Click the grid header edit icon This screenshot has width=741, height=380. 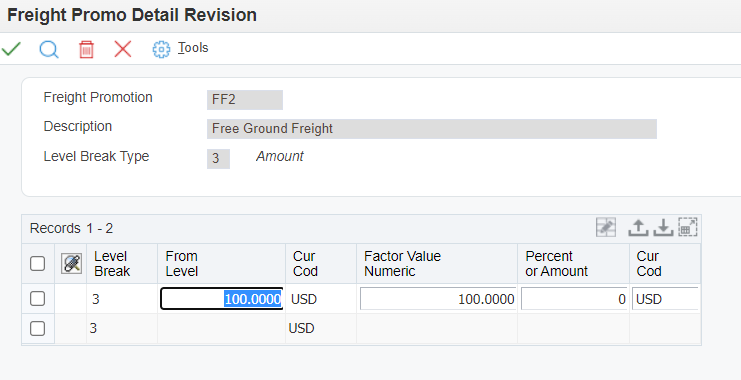coord(71,263)
